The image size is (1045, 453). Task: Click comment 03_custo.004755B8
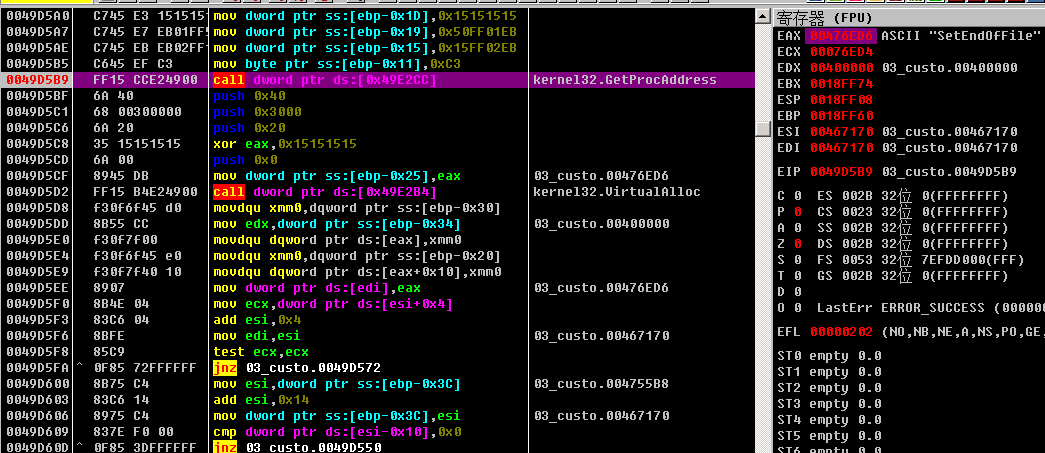(x=601, y=383)
